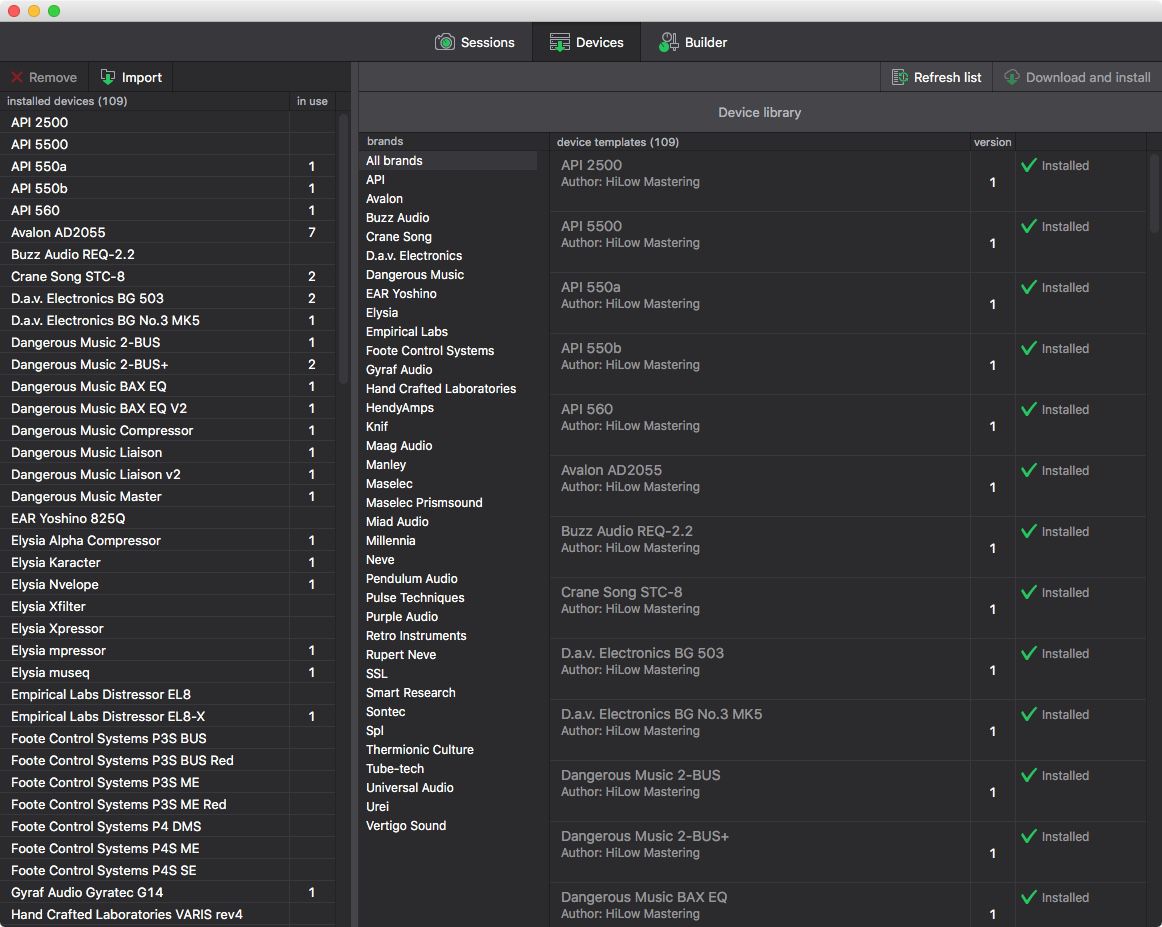
Task: Click the green checkmark beside API 2500 template
Action: [x=1029, y=165]
